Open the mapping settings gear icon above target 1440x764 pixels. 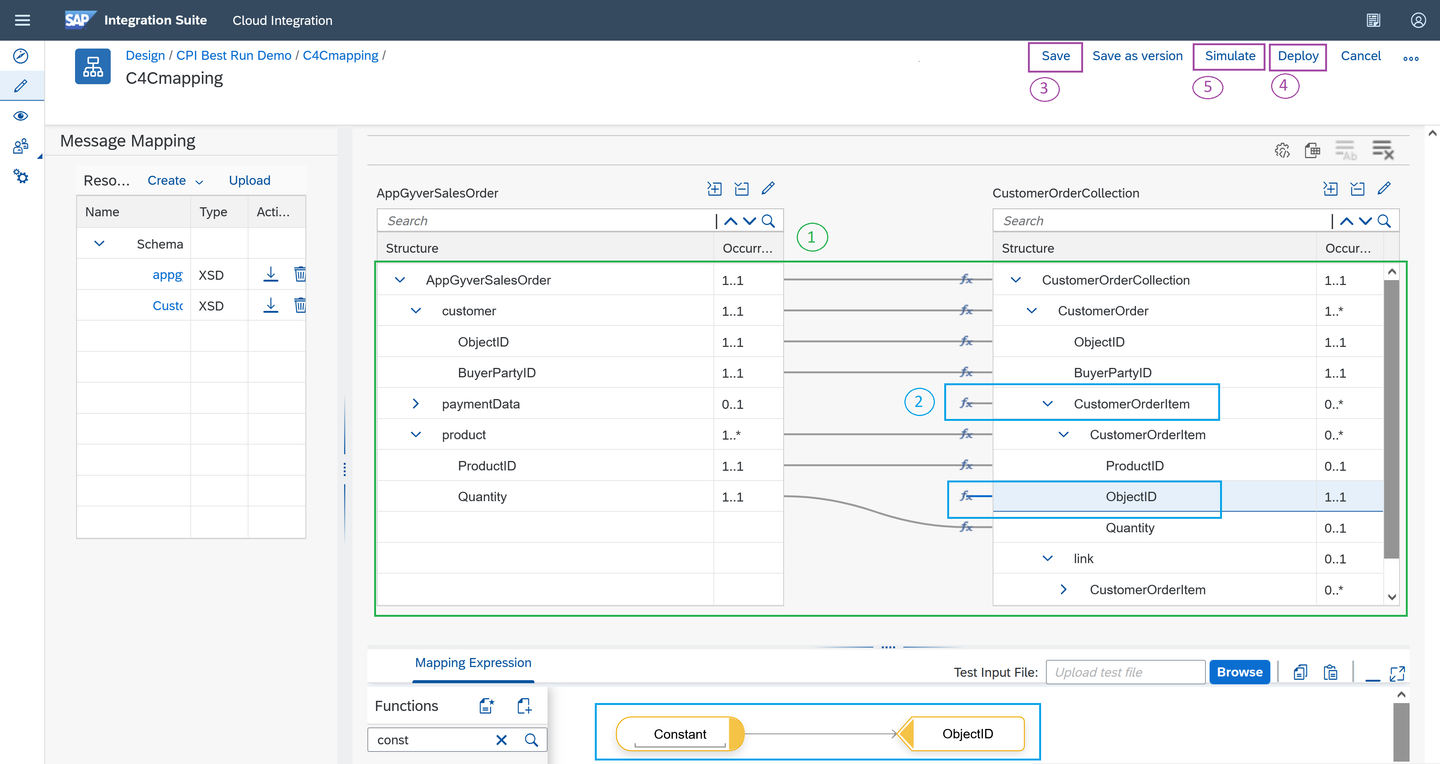1282,150
